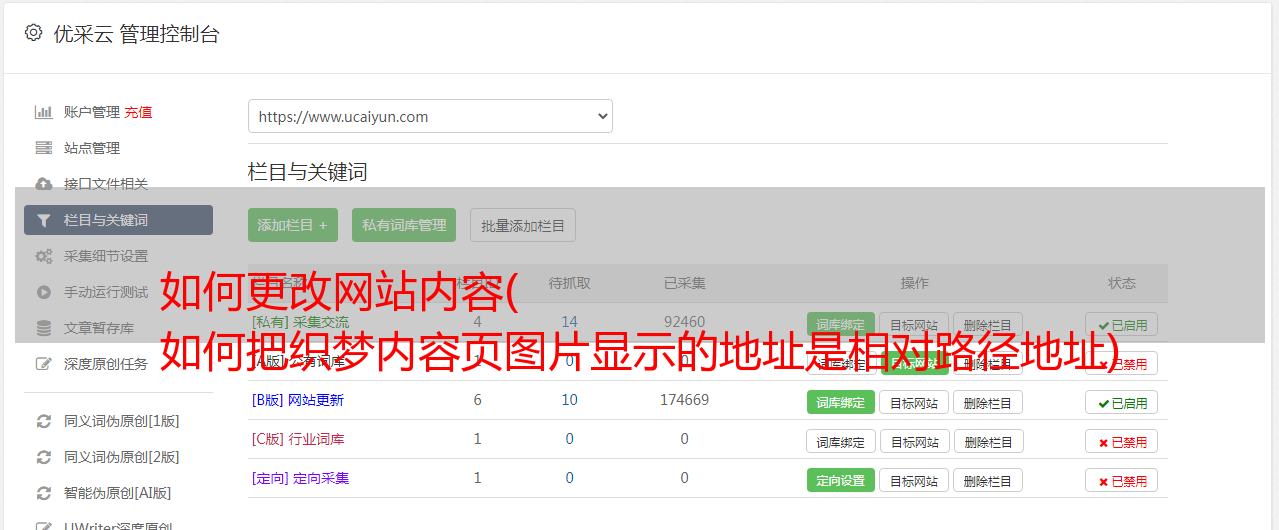The image size is (1279, 530).
Task: Click 目标网站 in the 采集交流 row
Action: tap(914, 325)
